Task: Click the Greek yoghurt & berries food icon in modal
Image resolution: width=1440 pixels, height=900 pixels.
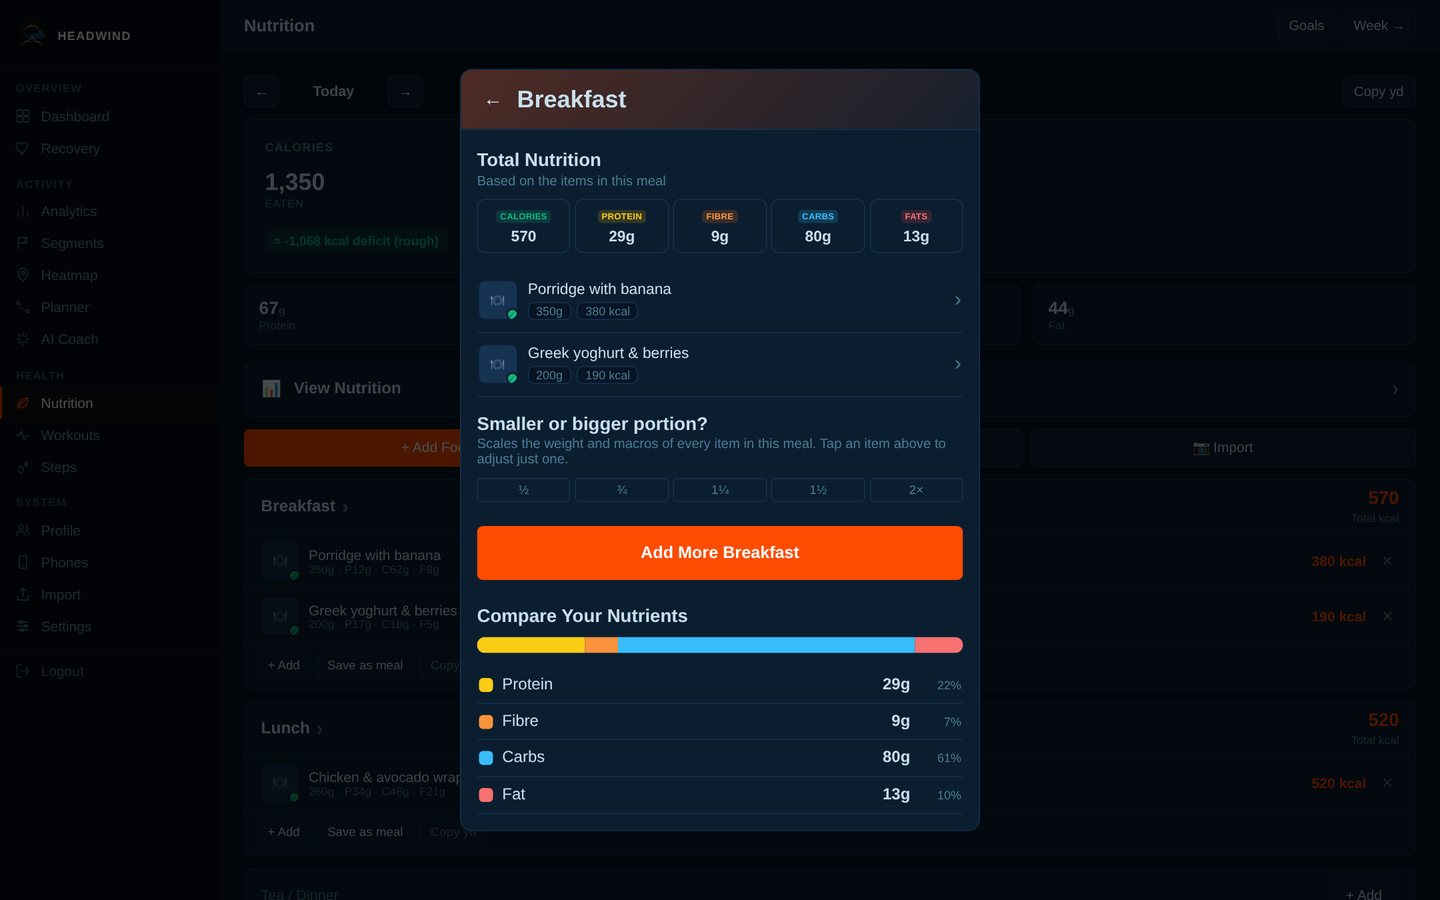Action: pos(498,364)
